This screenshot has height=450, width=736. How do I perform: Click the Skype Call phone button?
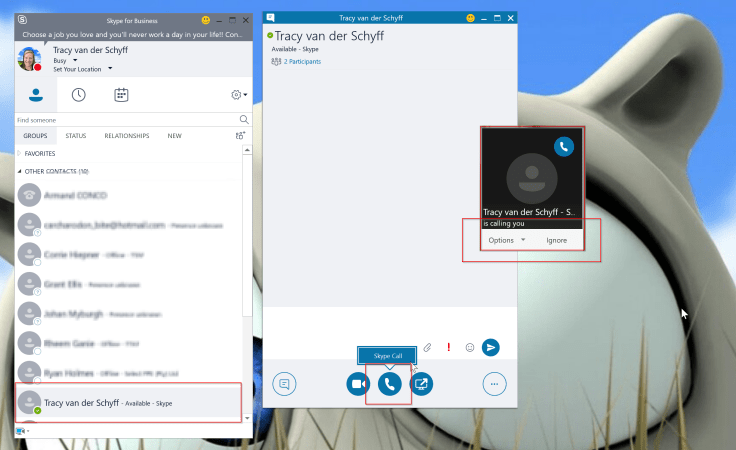(389, 383)
